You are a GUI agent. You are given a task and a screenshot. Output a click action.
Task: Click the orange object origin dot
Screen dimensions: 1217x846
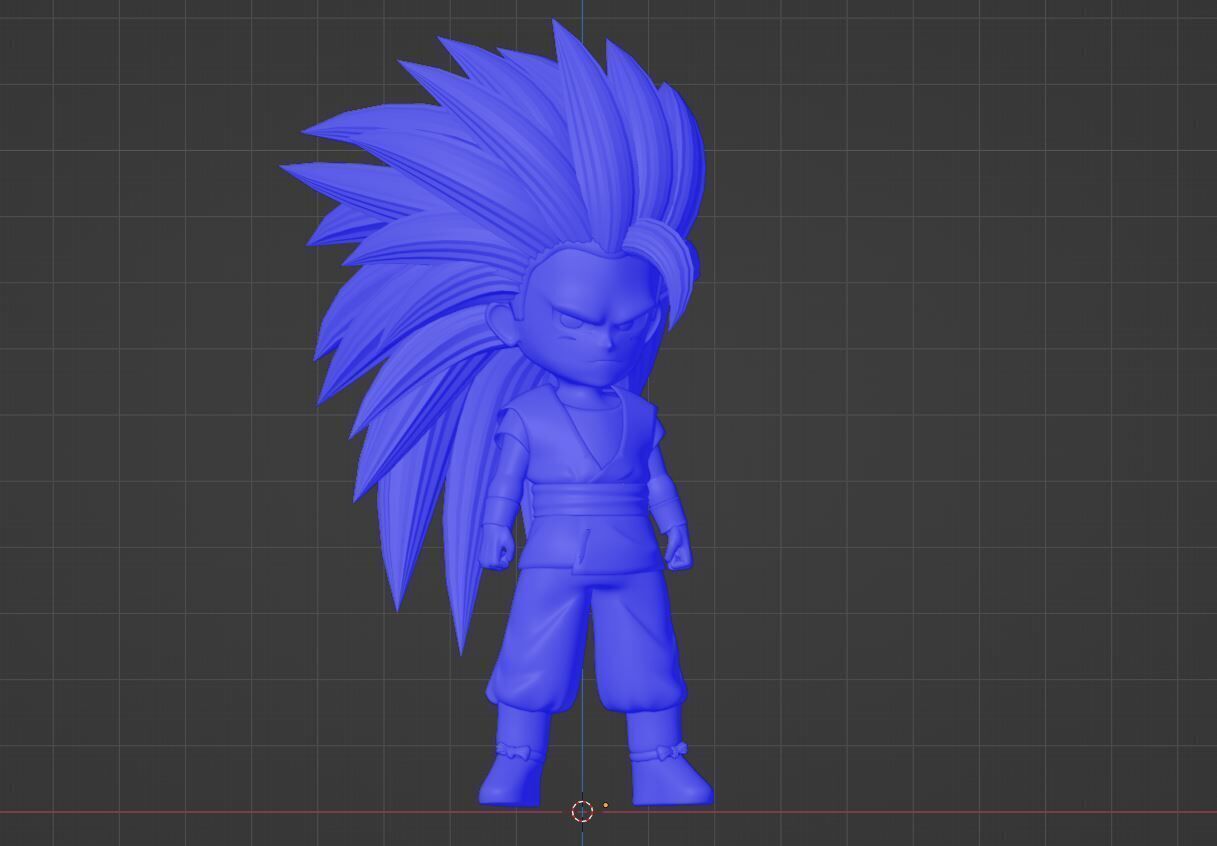tap(605, 805)
